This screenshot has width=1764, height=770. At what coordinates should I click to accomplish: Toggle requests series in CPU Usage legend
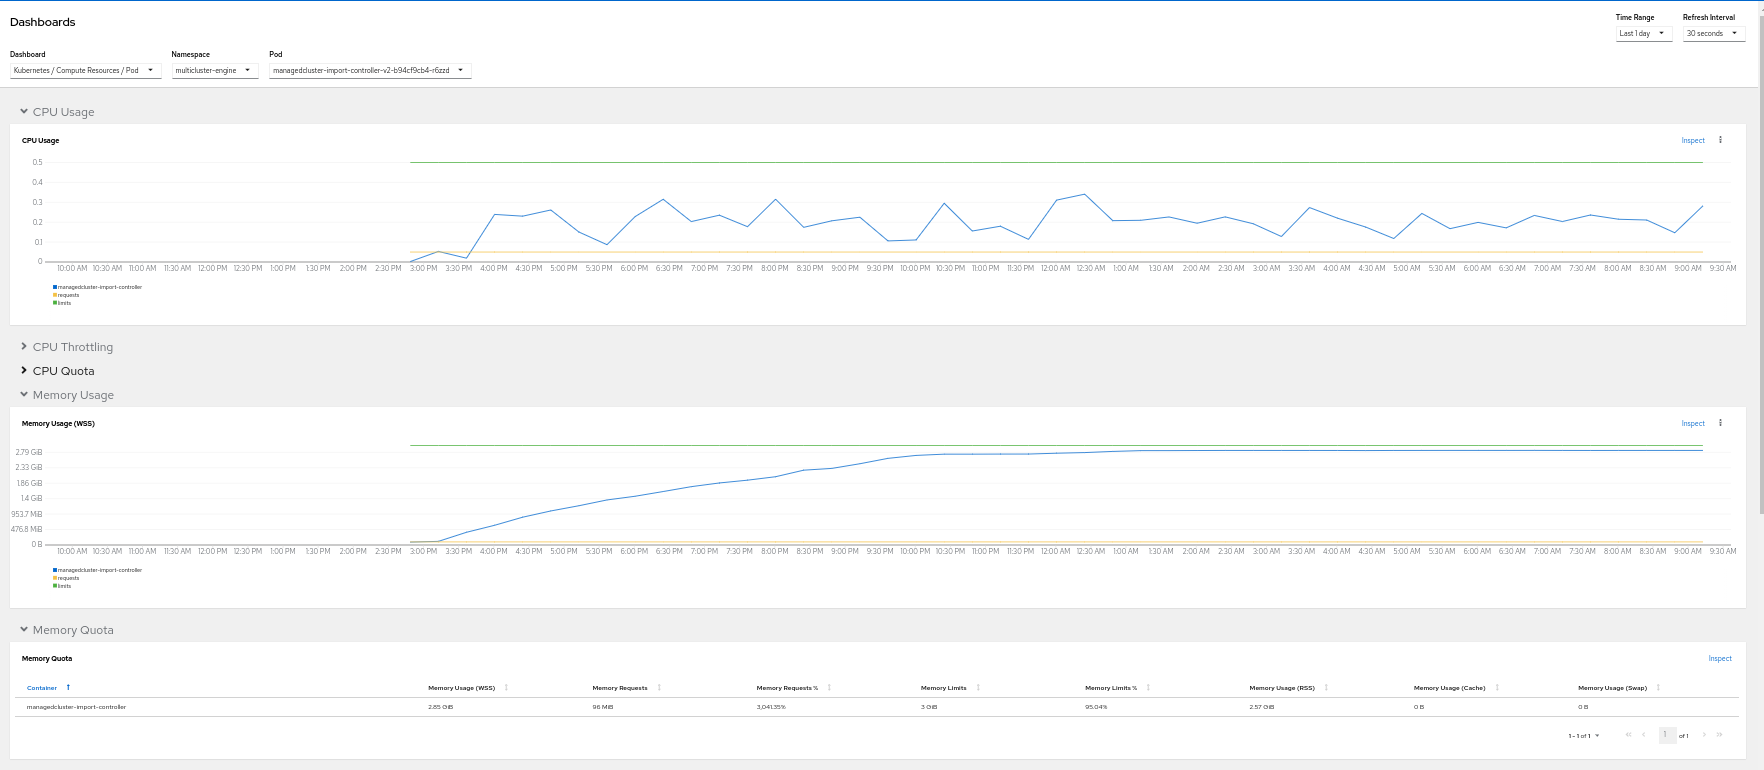point(68,295)
